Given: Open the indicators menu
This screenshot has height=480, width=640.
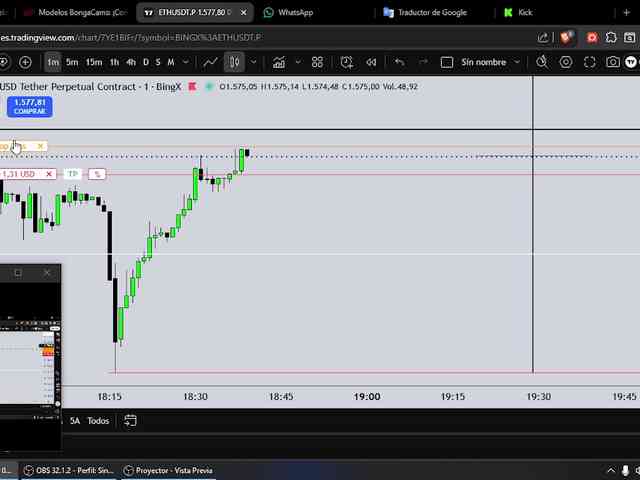Looking at the screenshot, I should point(279,62).
